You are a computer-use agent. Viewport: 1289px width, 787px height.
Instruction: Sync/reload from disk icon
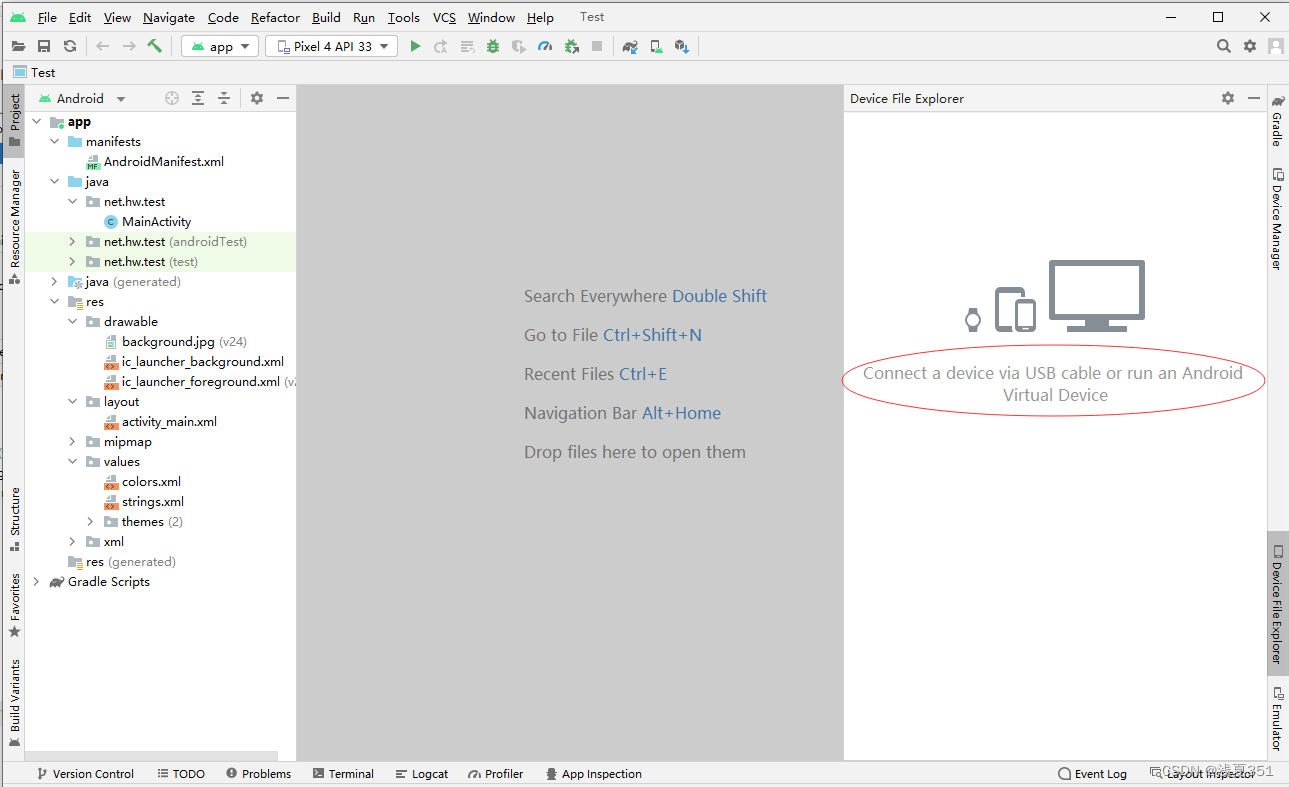click(70, 46)
